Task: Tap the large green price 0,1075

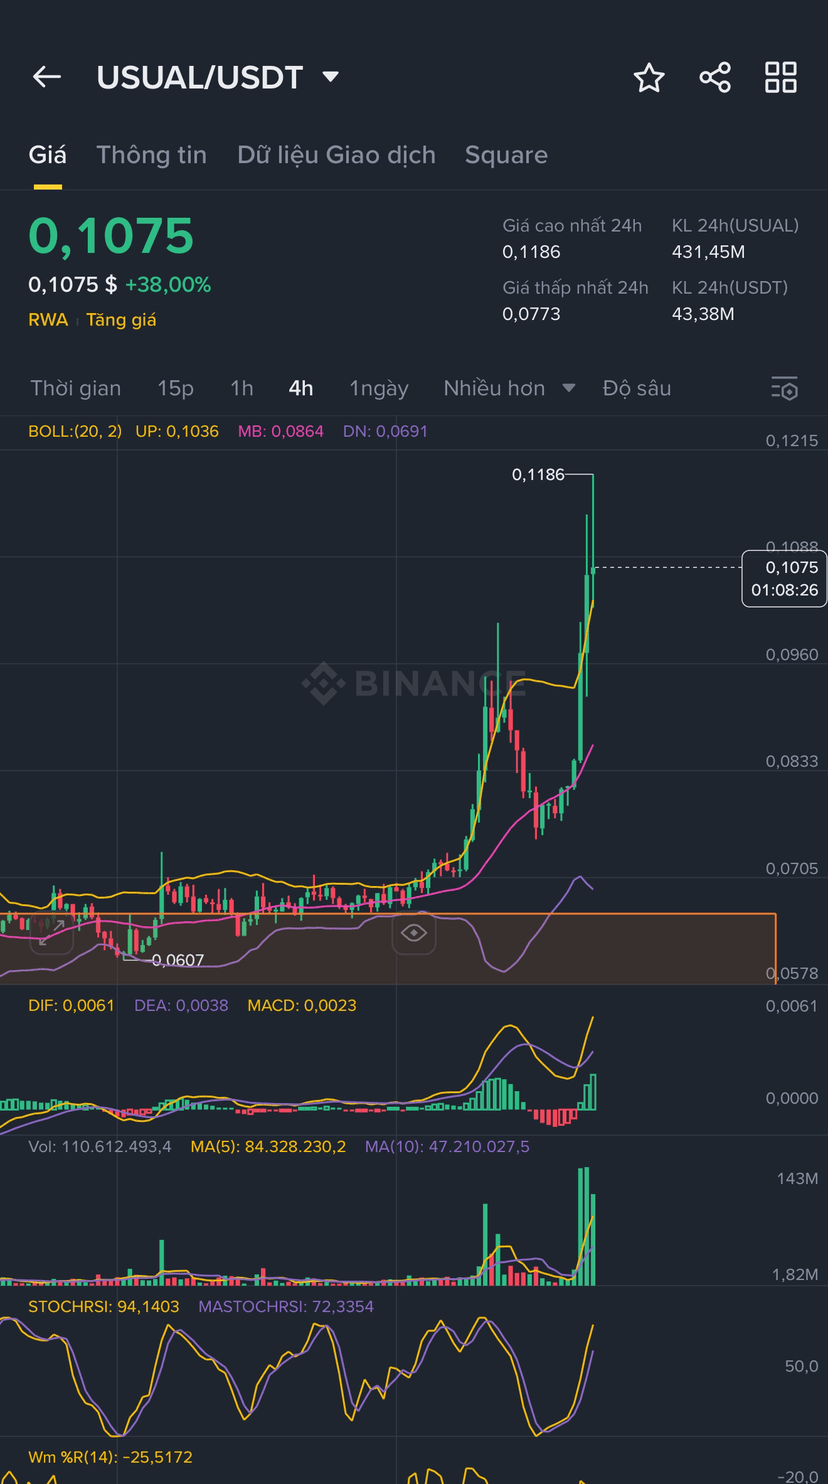Action: click(111, 236)
